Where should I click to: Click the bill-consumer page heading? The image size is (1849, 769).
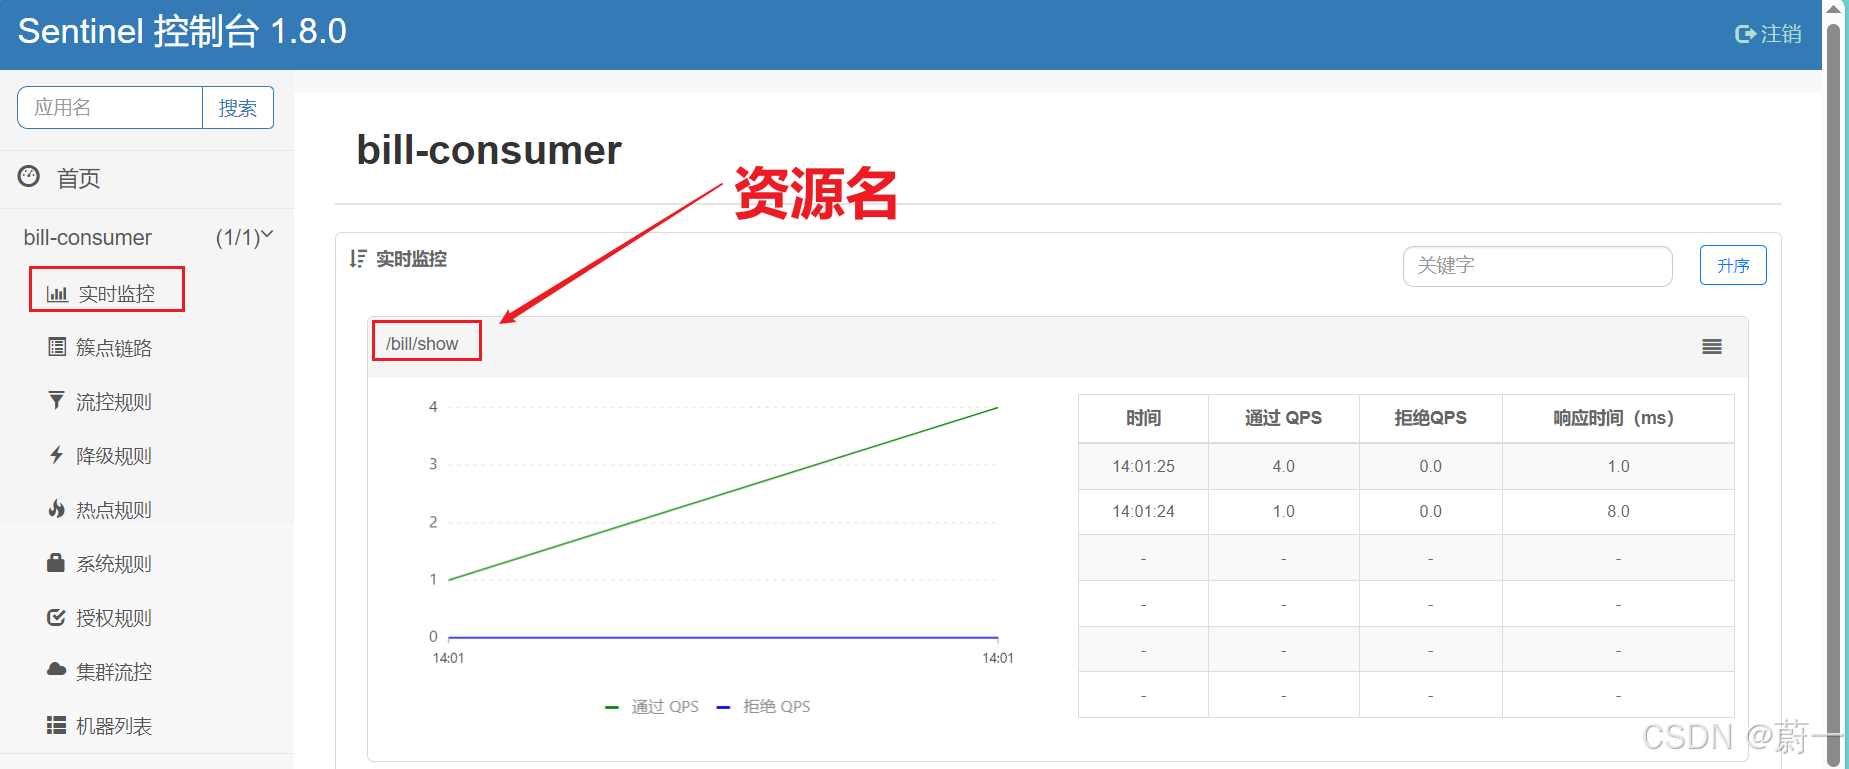tap(489, 150)
